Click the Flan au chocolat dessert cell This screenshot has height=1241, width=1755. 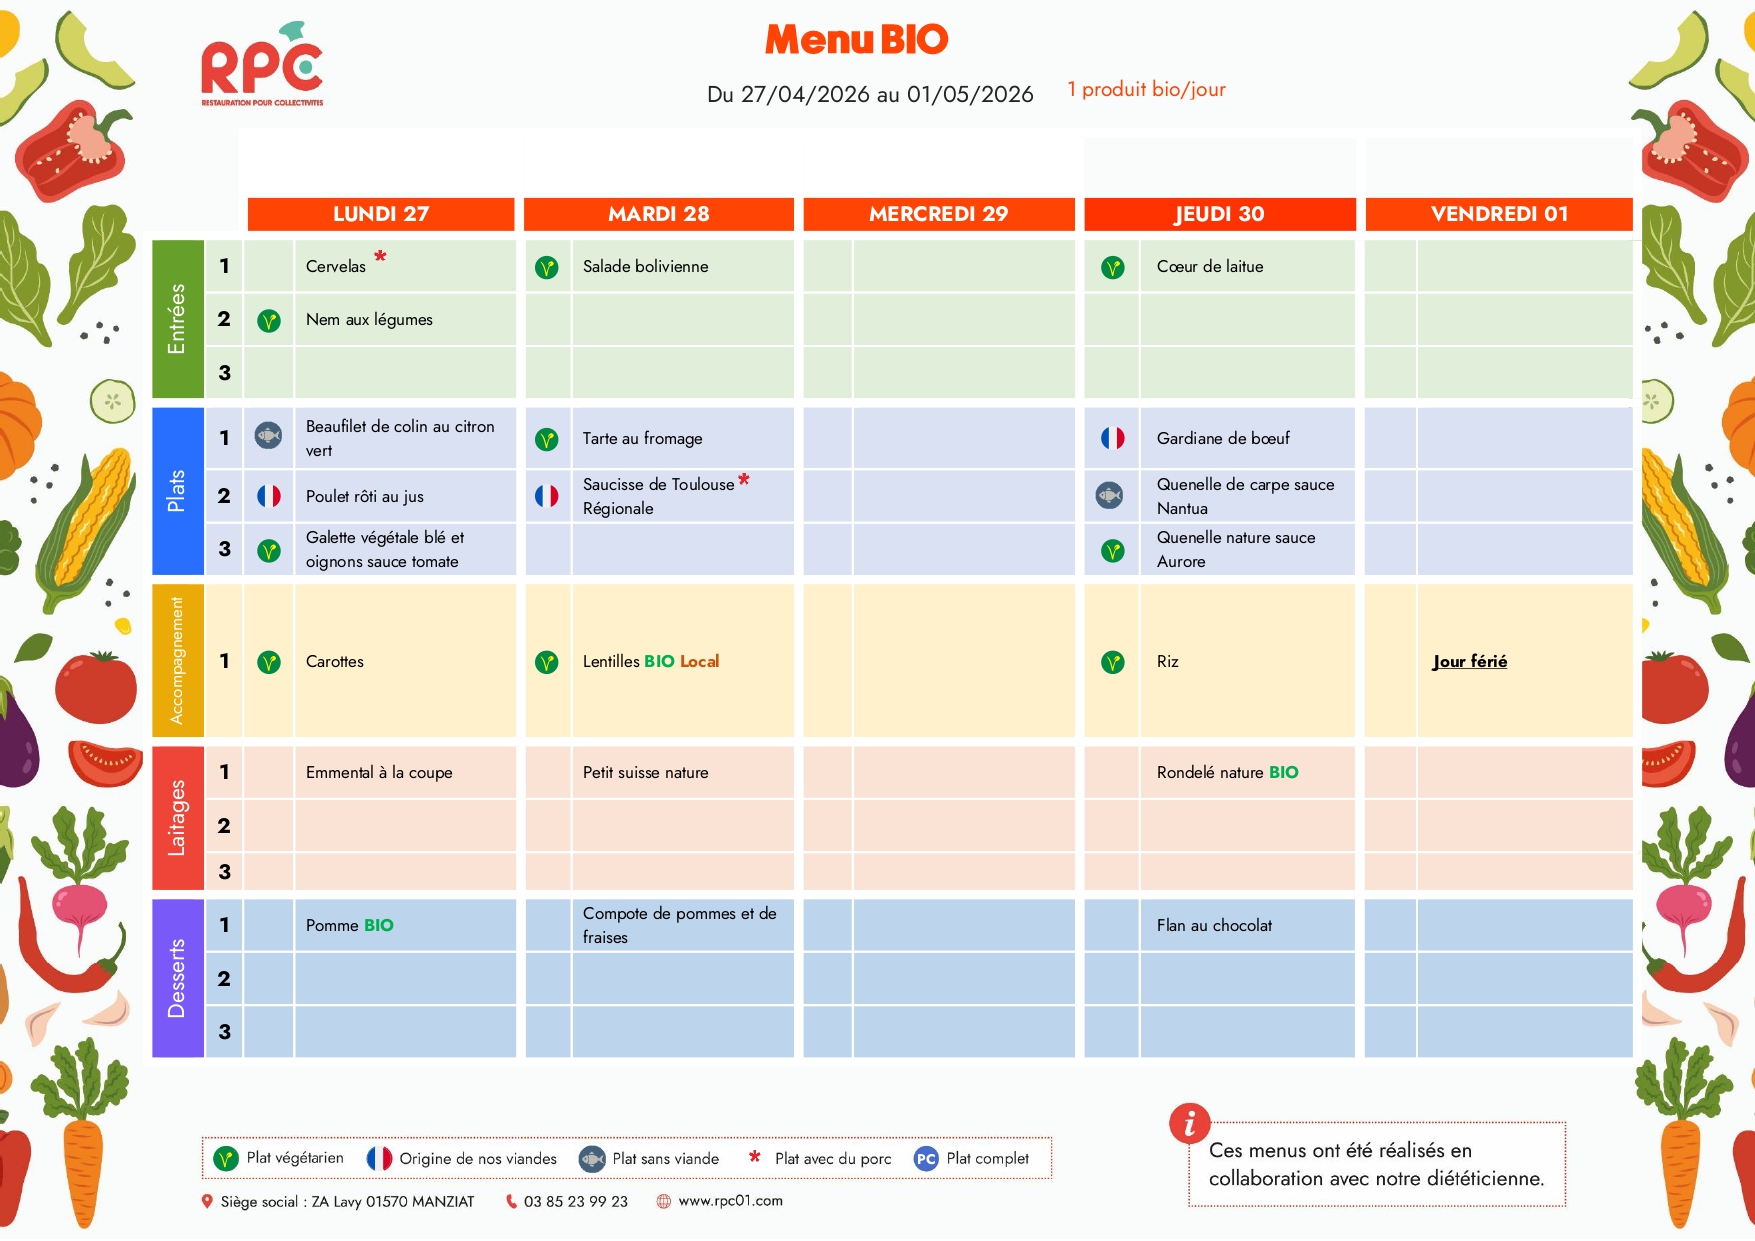click(1214, 926)
